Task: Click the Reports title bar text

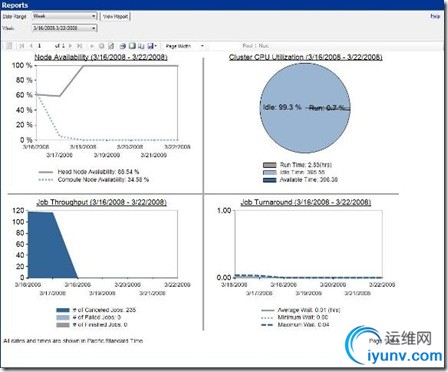Action: (15, 5)
